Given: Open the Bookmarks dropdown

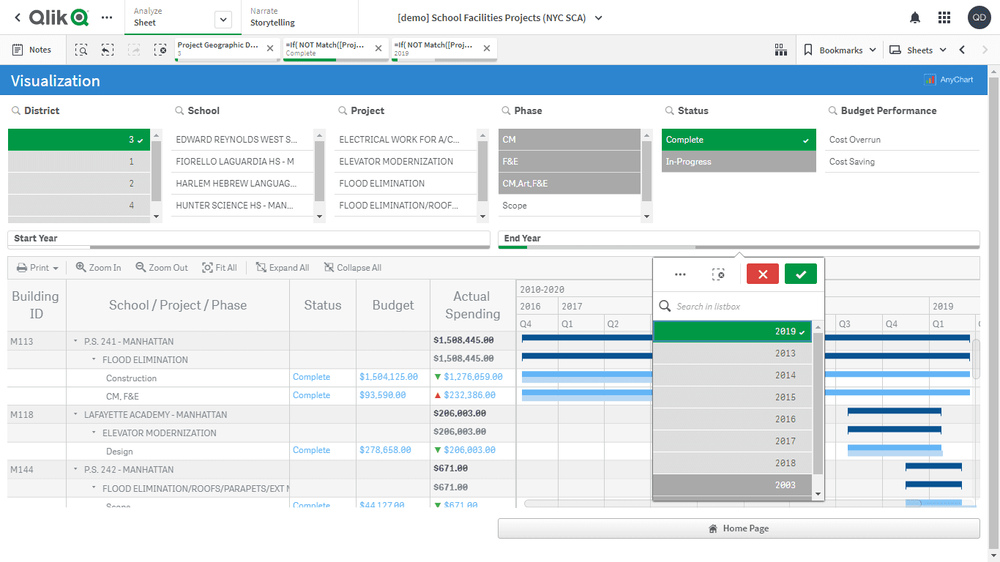Looking at the screenshot, I should tap(840, 50).
